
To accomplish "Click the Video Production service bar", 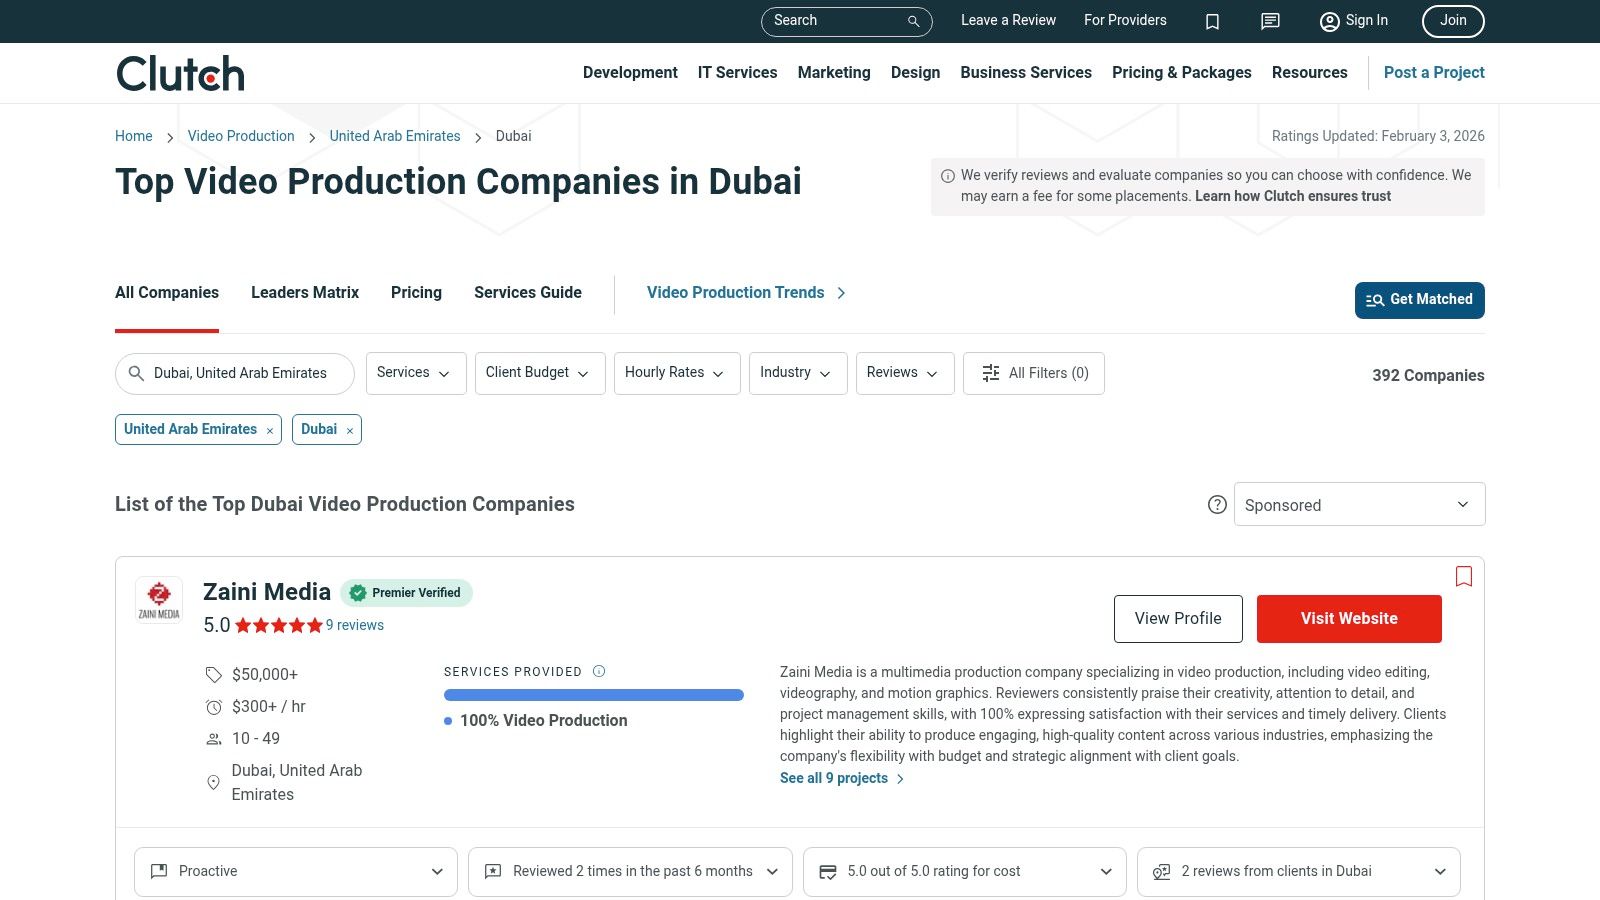I will coord(593,694).
